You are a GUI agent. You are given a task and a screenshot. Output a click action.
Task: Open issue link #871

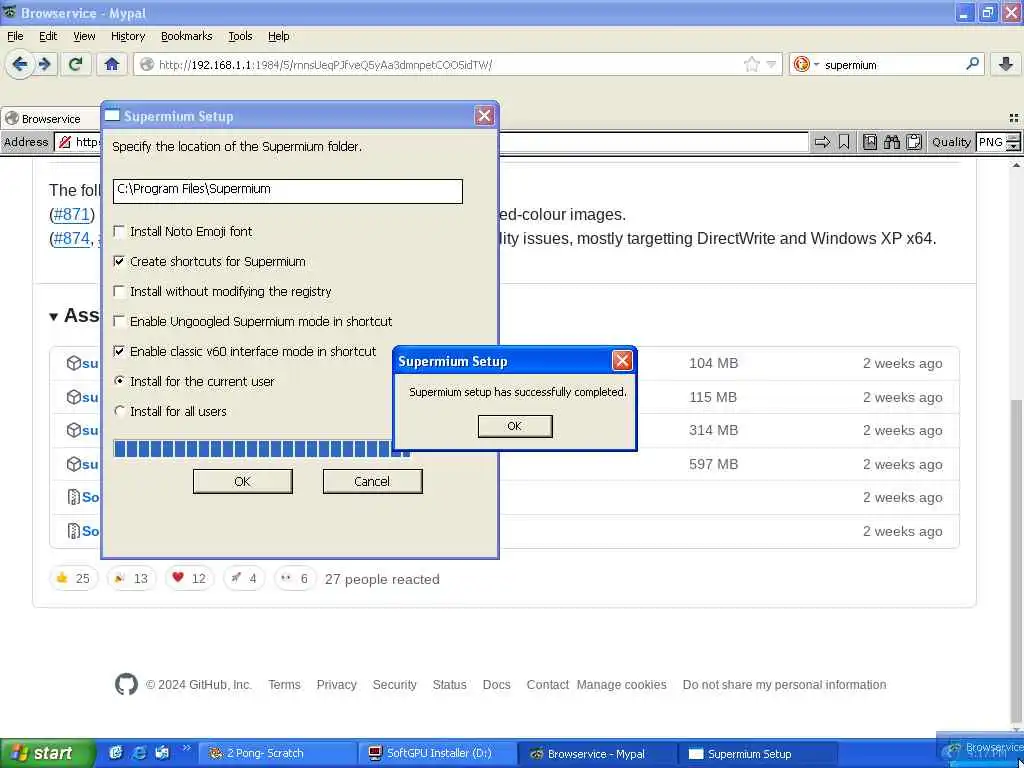[x=71, y=214]
